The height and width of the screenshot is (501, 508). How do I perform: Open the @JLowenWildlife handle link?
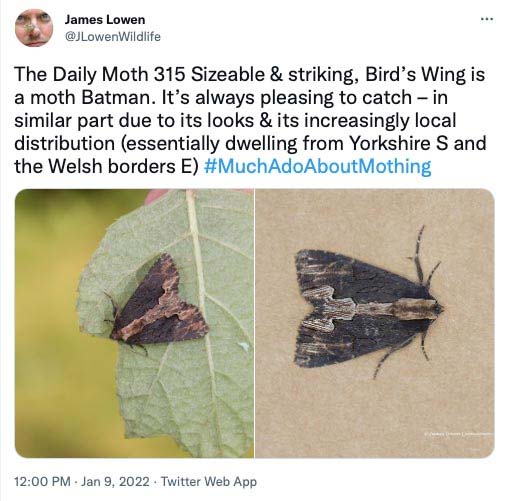pyautogui.click(x=112, y=37)
